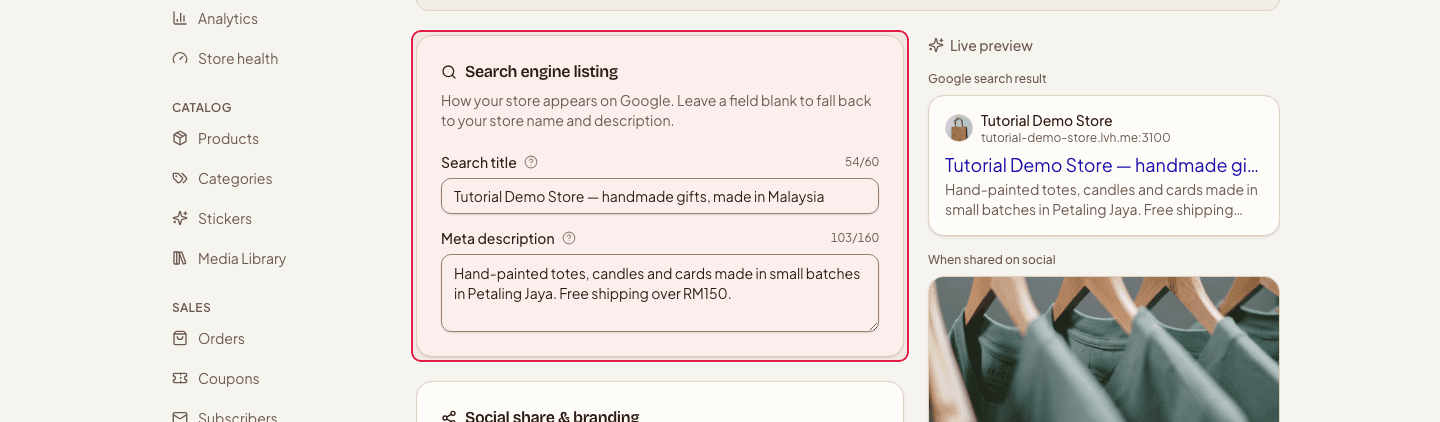
Task: Click the preview description snippet text
Action: tap(1102, 200)
